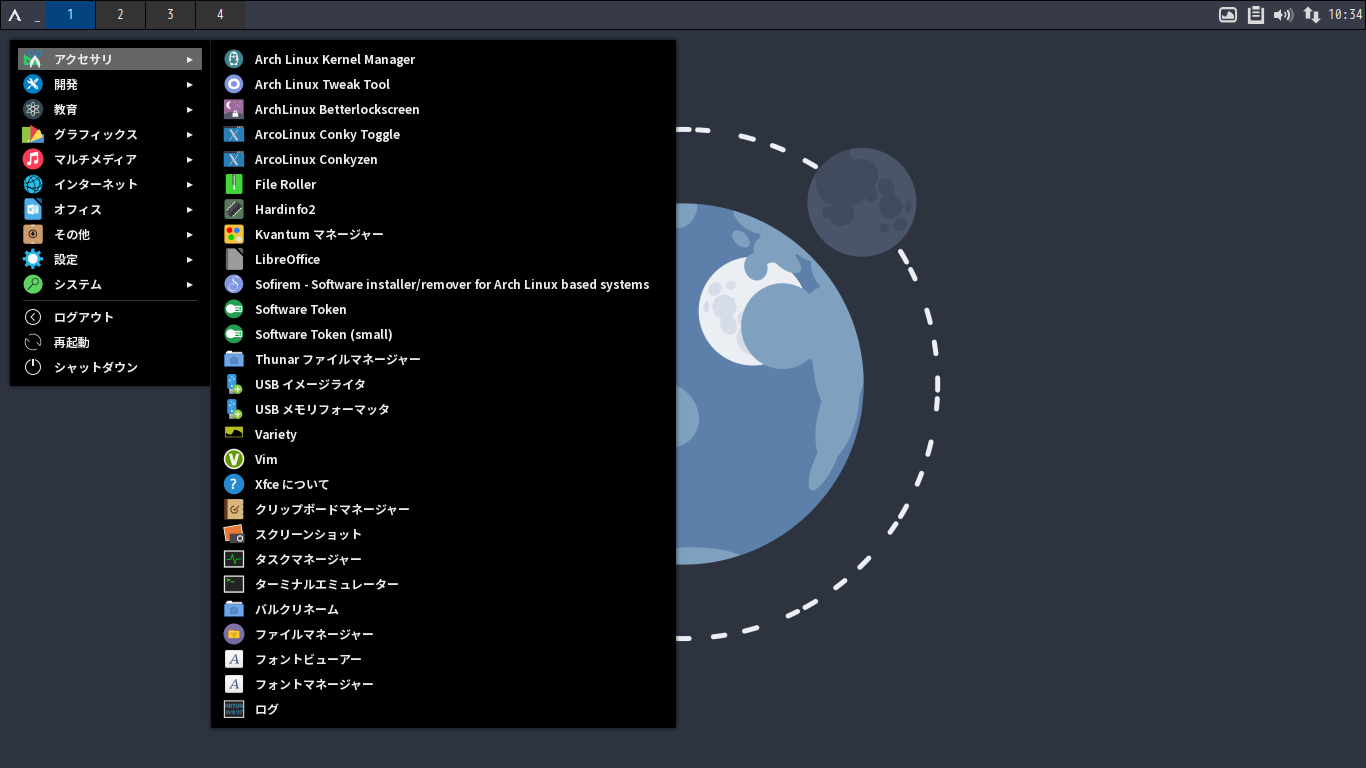Click the green Vim icon
This screenshot has width=1366, height=768.
click(234, 459)
